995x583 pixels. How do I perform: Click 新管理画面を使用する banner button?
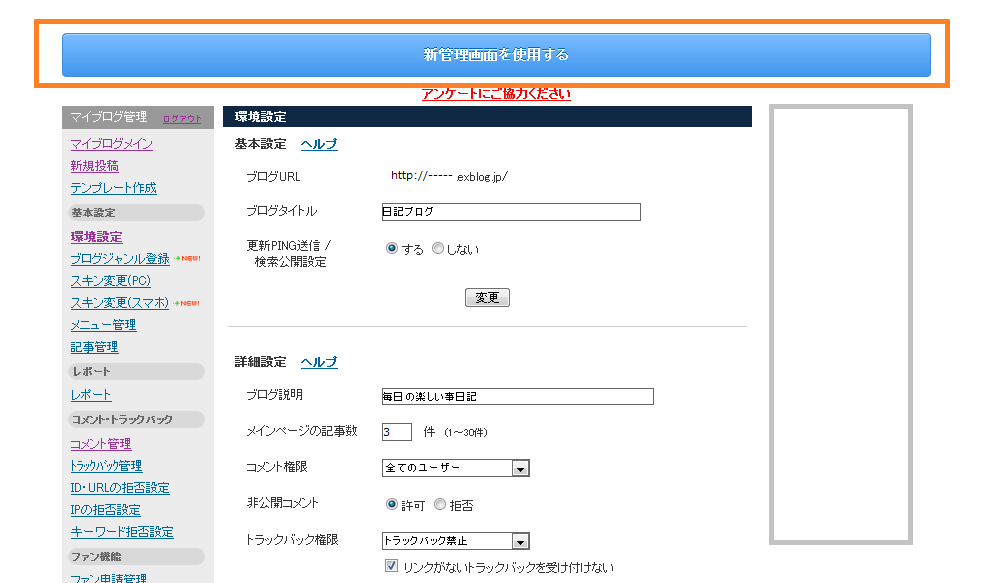click(497, 55)
